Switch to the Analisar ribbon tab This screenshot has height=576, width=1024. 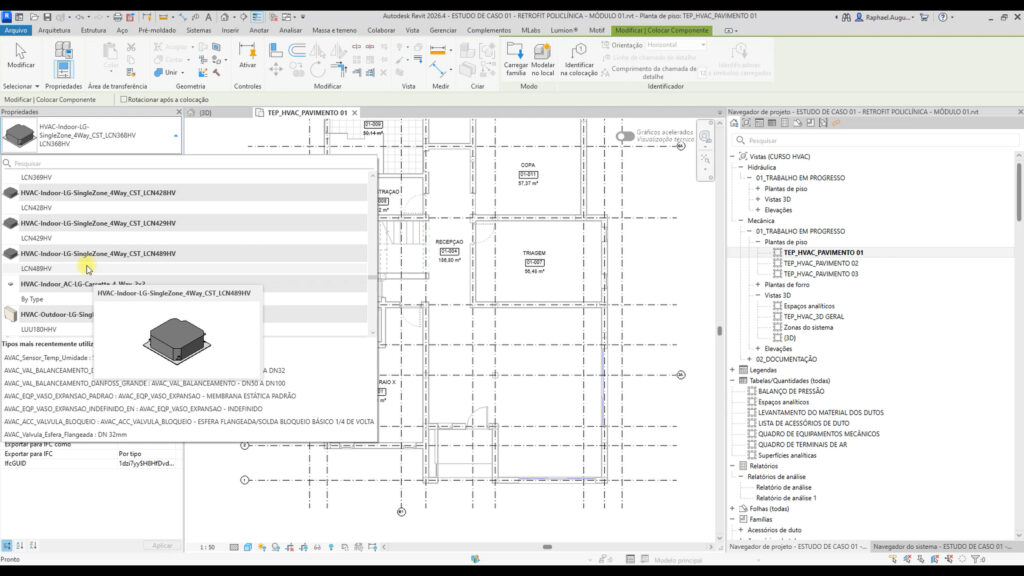(291, 30)
